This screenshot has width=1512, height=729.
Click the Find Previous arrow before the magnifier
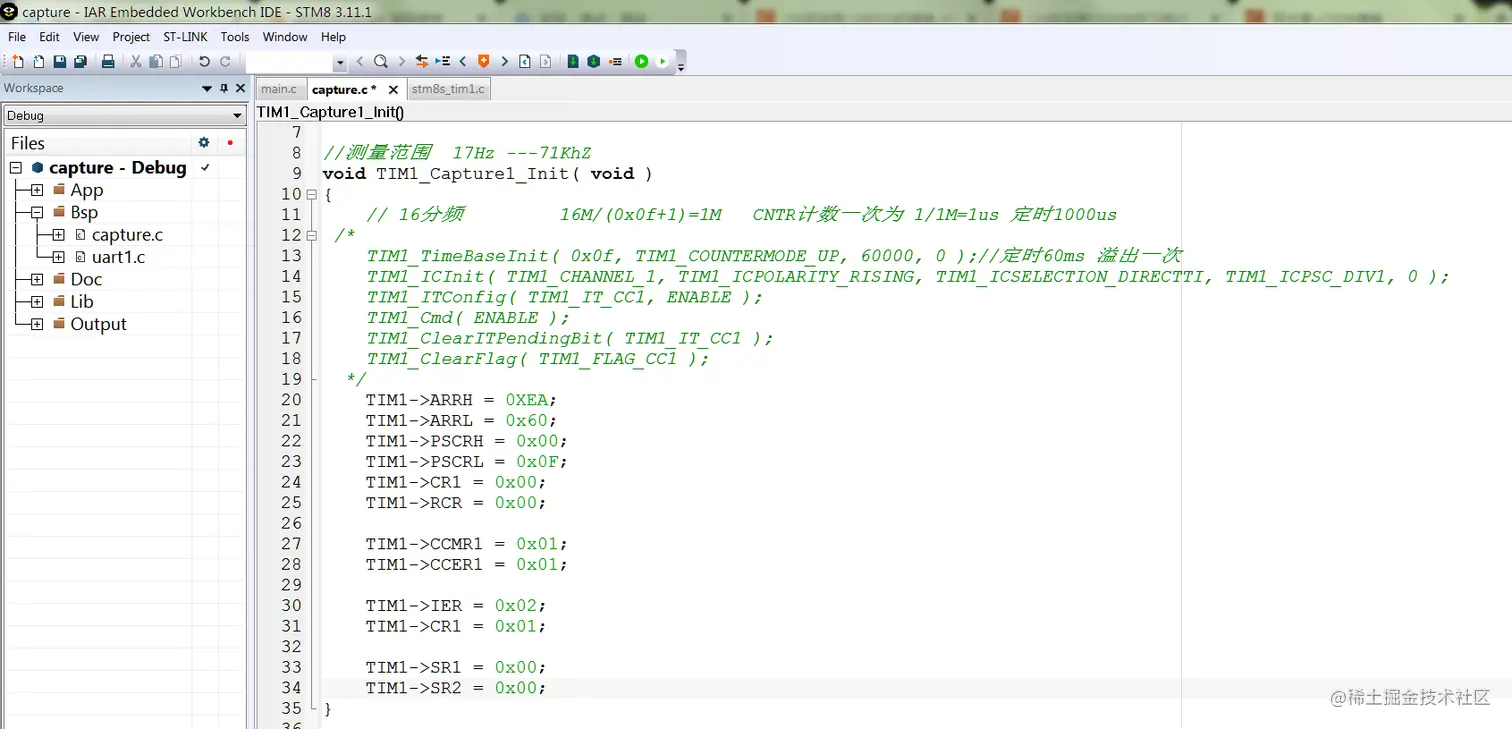(x=360, y=62)
